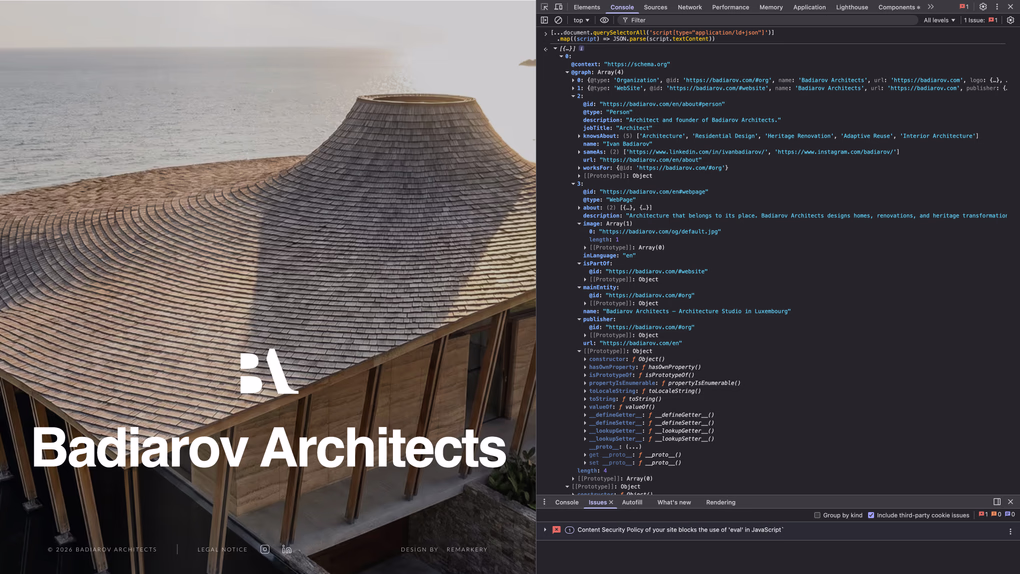The image size is (1020, 574).
Task: Click the og/default.jpg image URL value
Action: (x=660, y=232)
